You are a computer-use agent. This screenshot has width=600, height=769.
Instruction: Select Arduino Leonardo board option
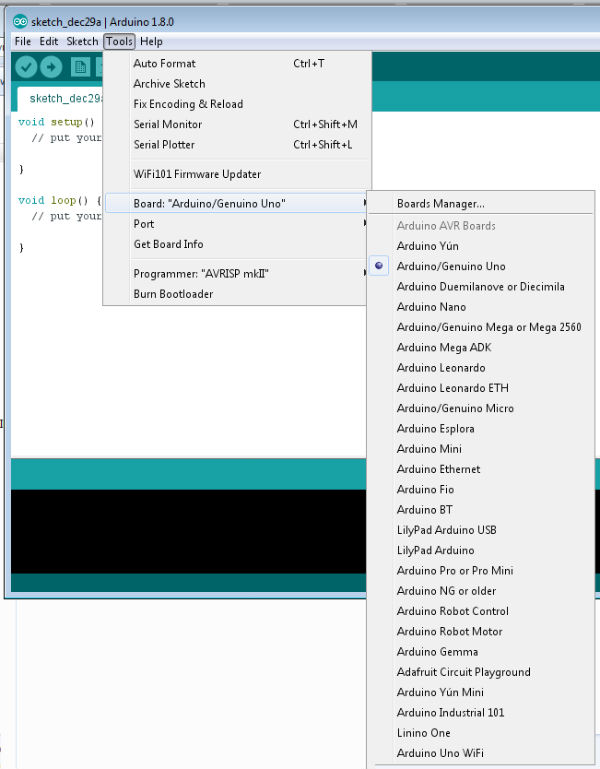click(441, 368)
